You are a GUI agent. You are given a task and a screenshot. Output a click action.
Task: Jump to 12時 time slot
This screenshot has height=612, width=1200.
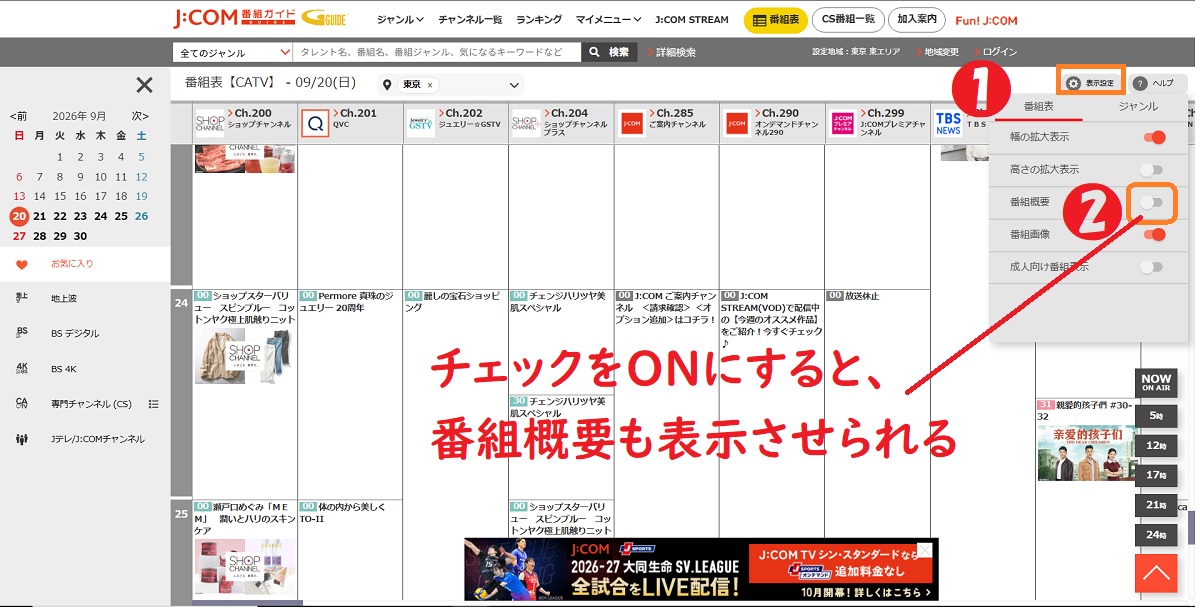tap(1156, 445)
